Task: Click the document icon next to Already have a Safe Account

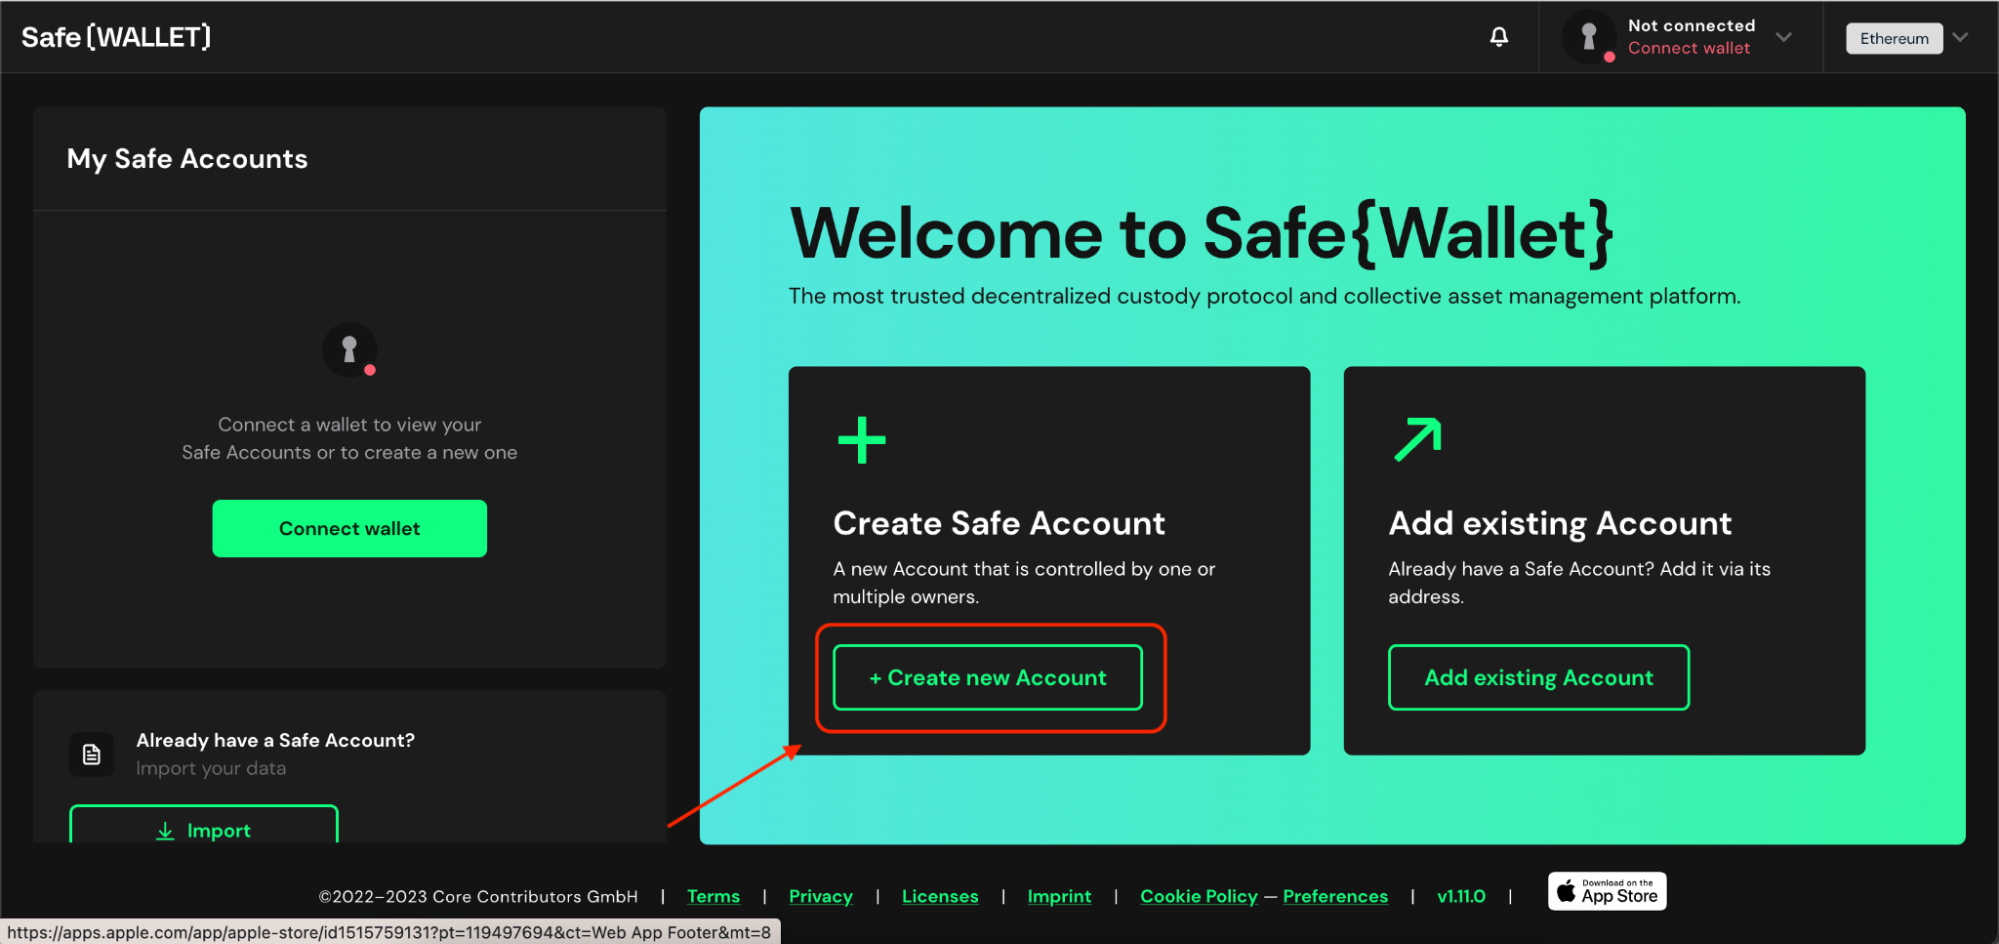Action: [91, 754]
